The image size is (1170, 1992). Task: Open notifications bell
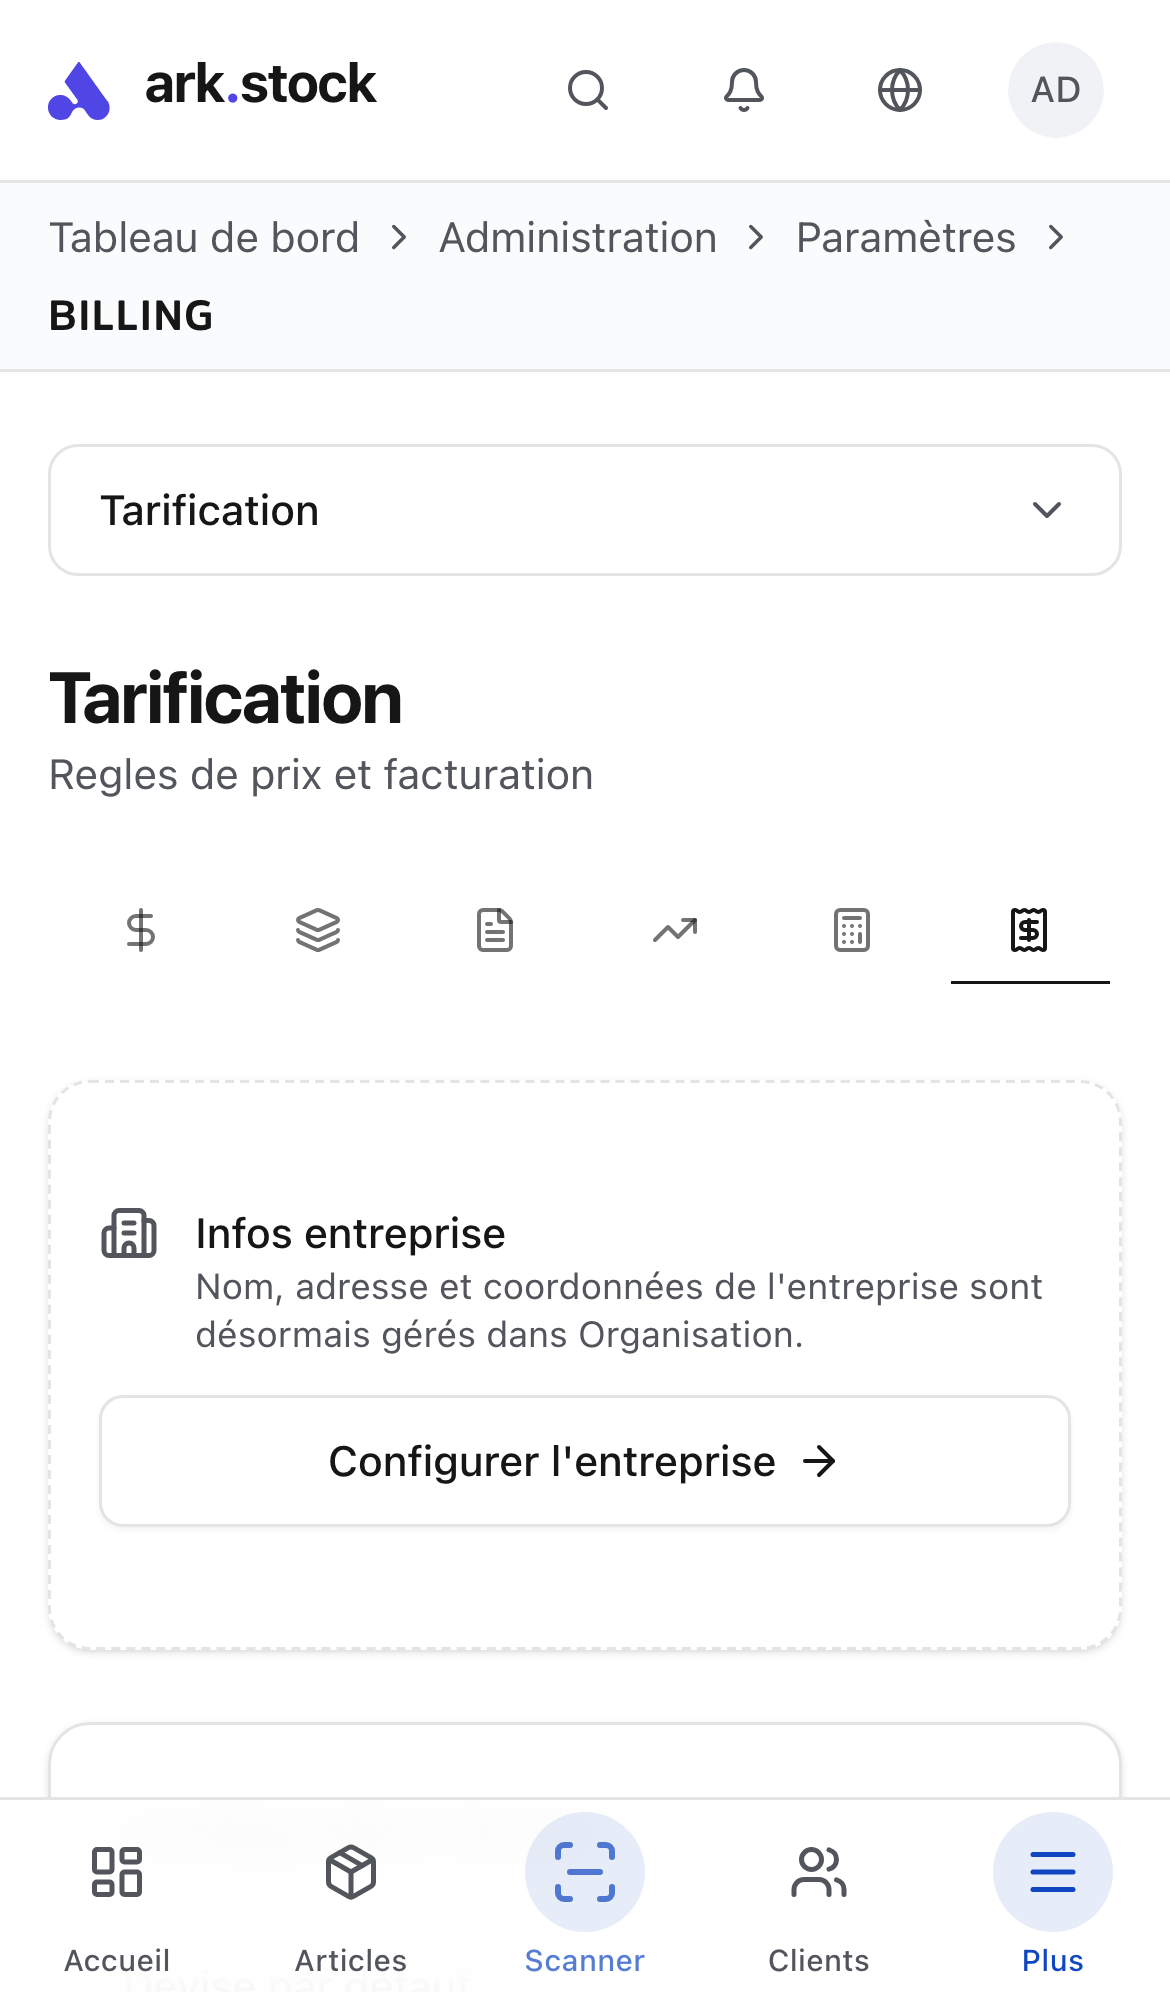pyautogui.click(x=744, y=90)
